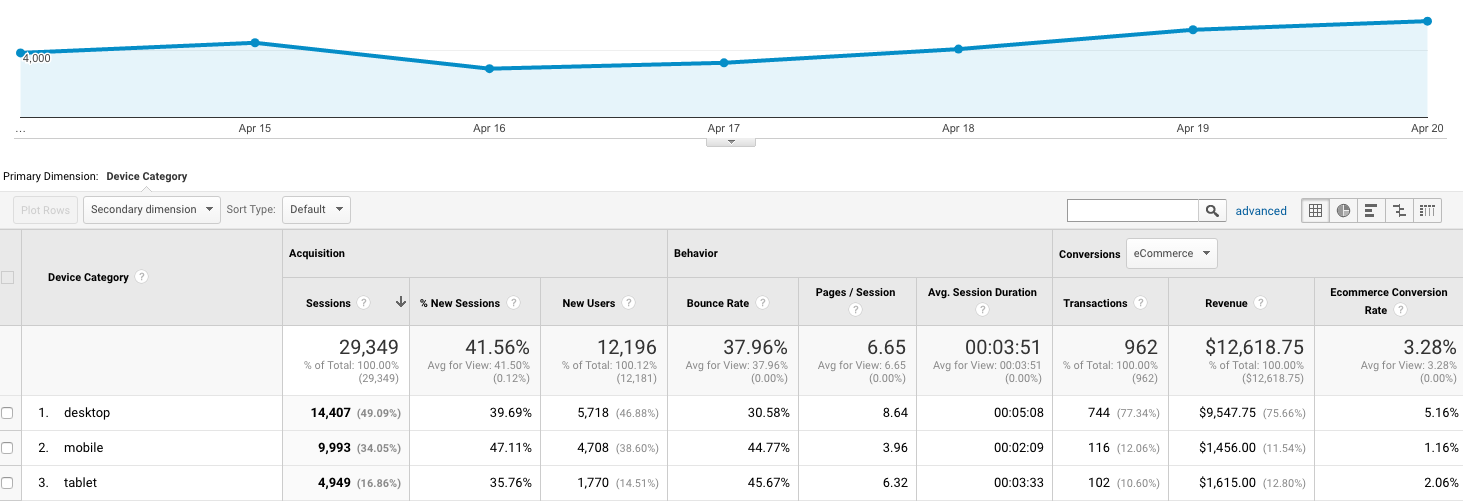Click the Apr 15 data point on chart
Viewport: 1463px width, 503px height.
click(256, 43)
